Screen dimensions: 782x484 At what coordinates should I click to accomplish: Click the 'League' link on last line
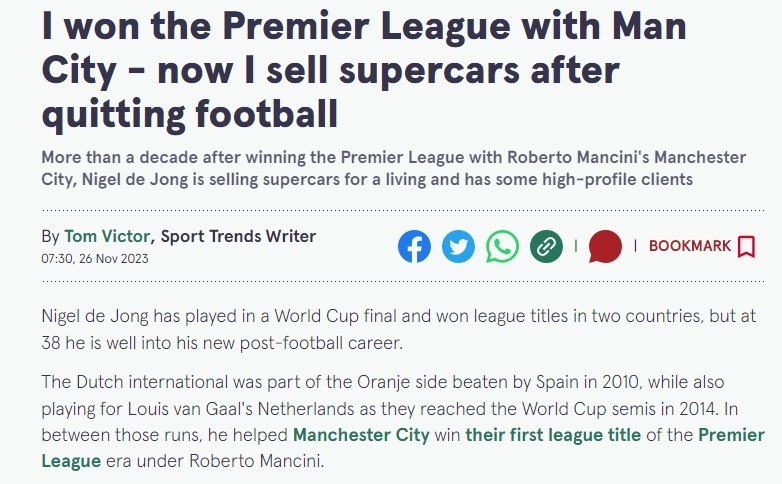click(x=71, y=461)
